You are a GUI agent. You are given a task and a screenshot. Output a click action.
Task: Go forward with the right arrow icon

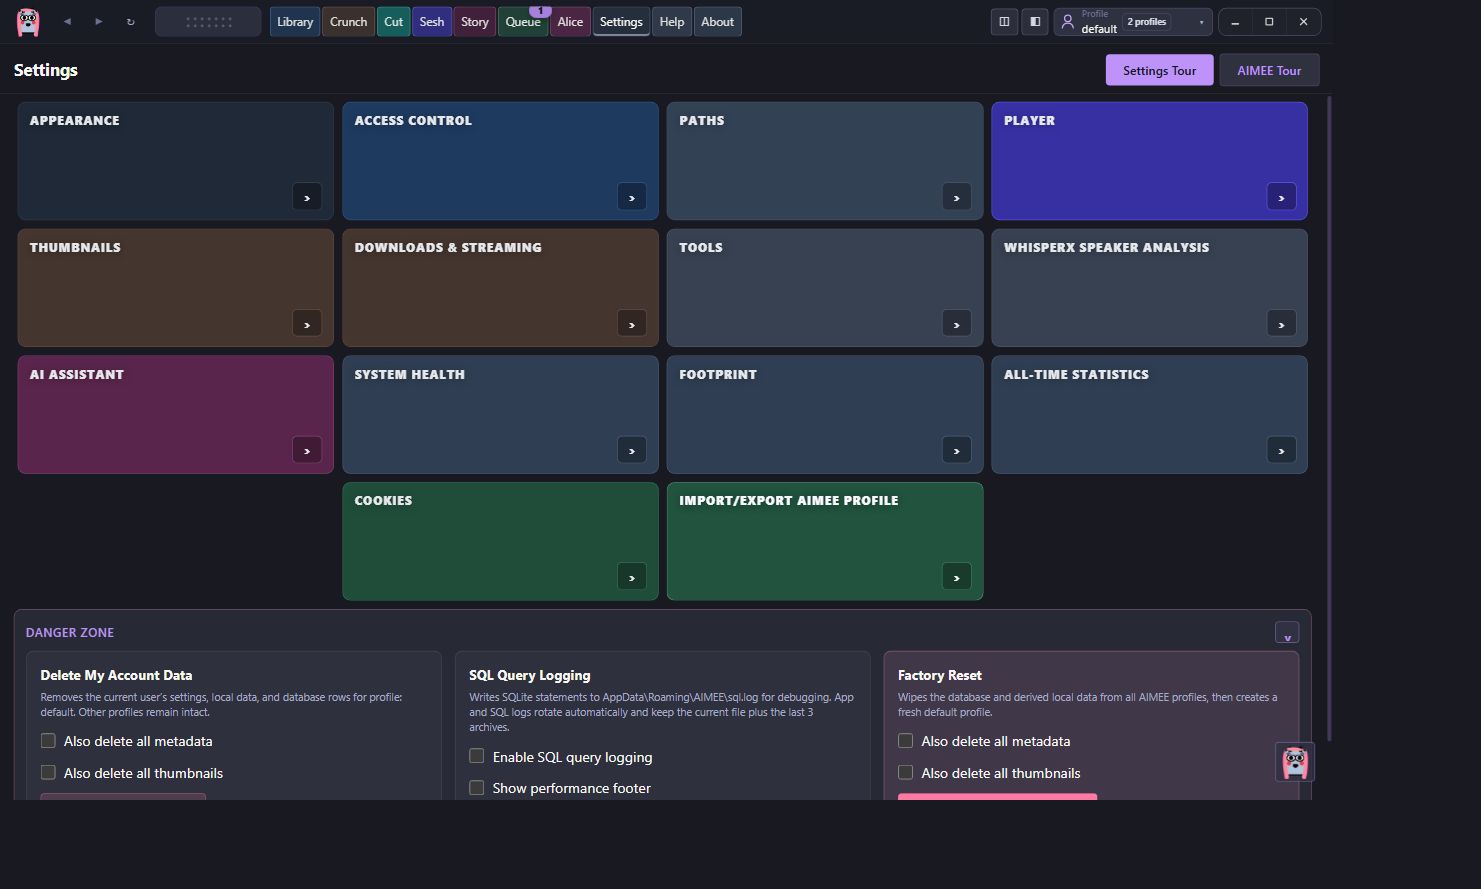[x=99, y=22]
